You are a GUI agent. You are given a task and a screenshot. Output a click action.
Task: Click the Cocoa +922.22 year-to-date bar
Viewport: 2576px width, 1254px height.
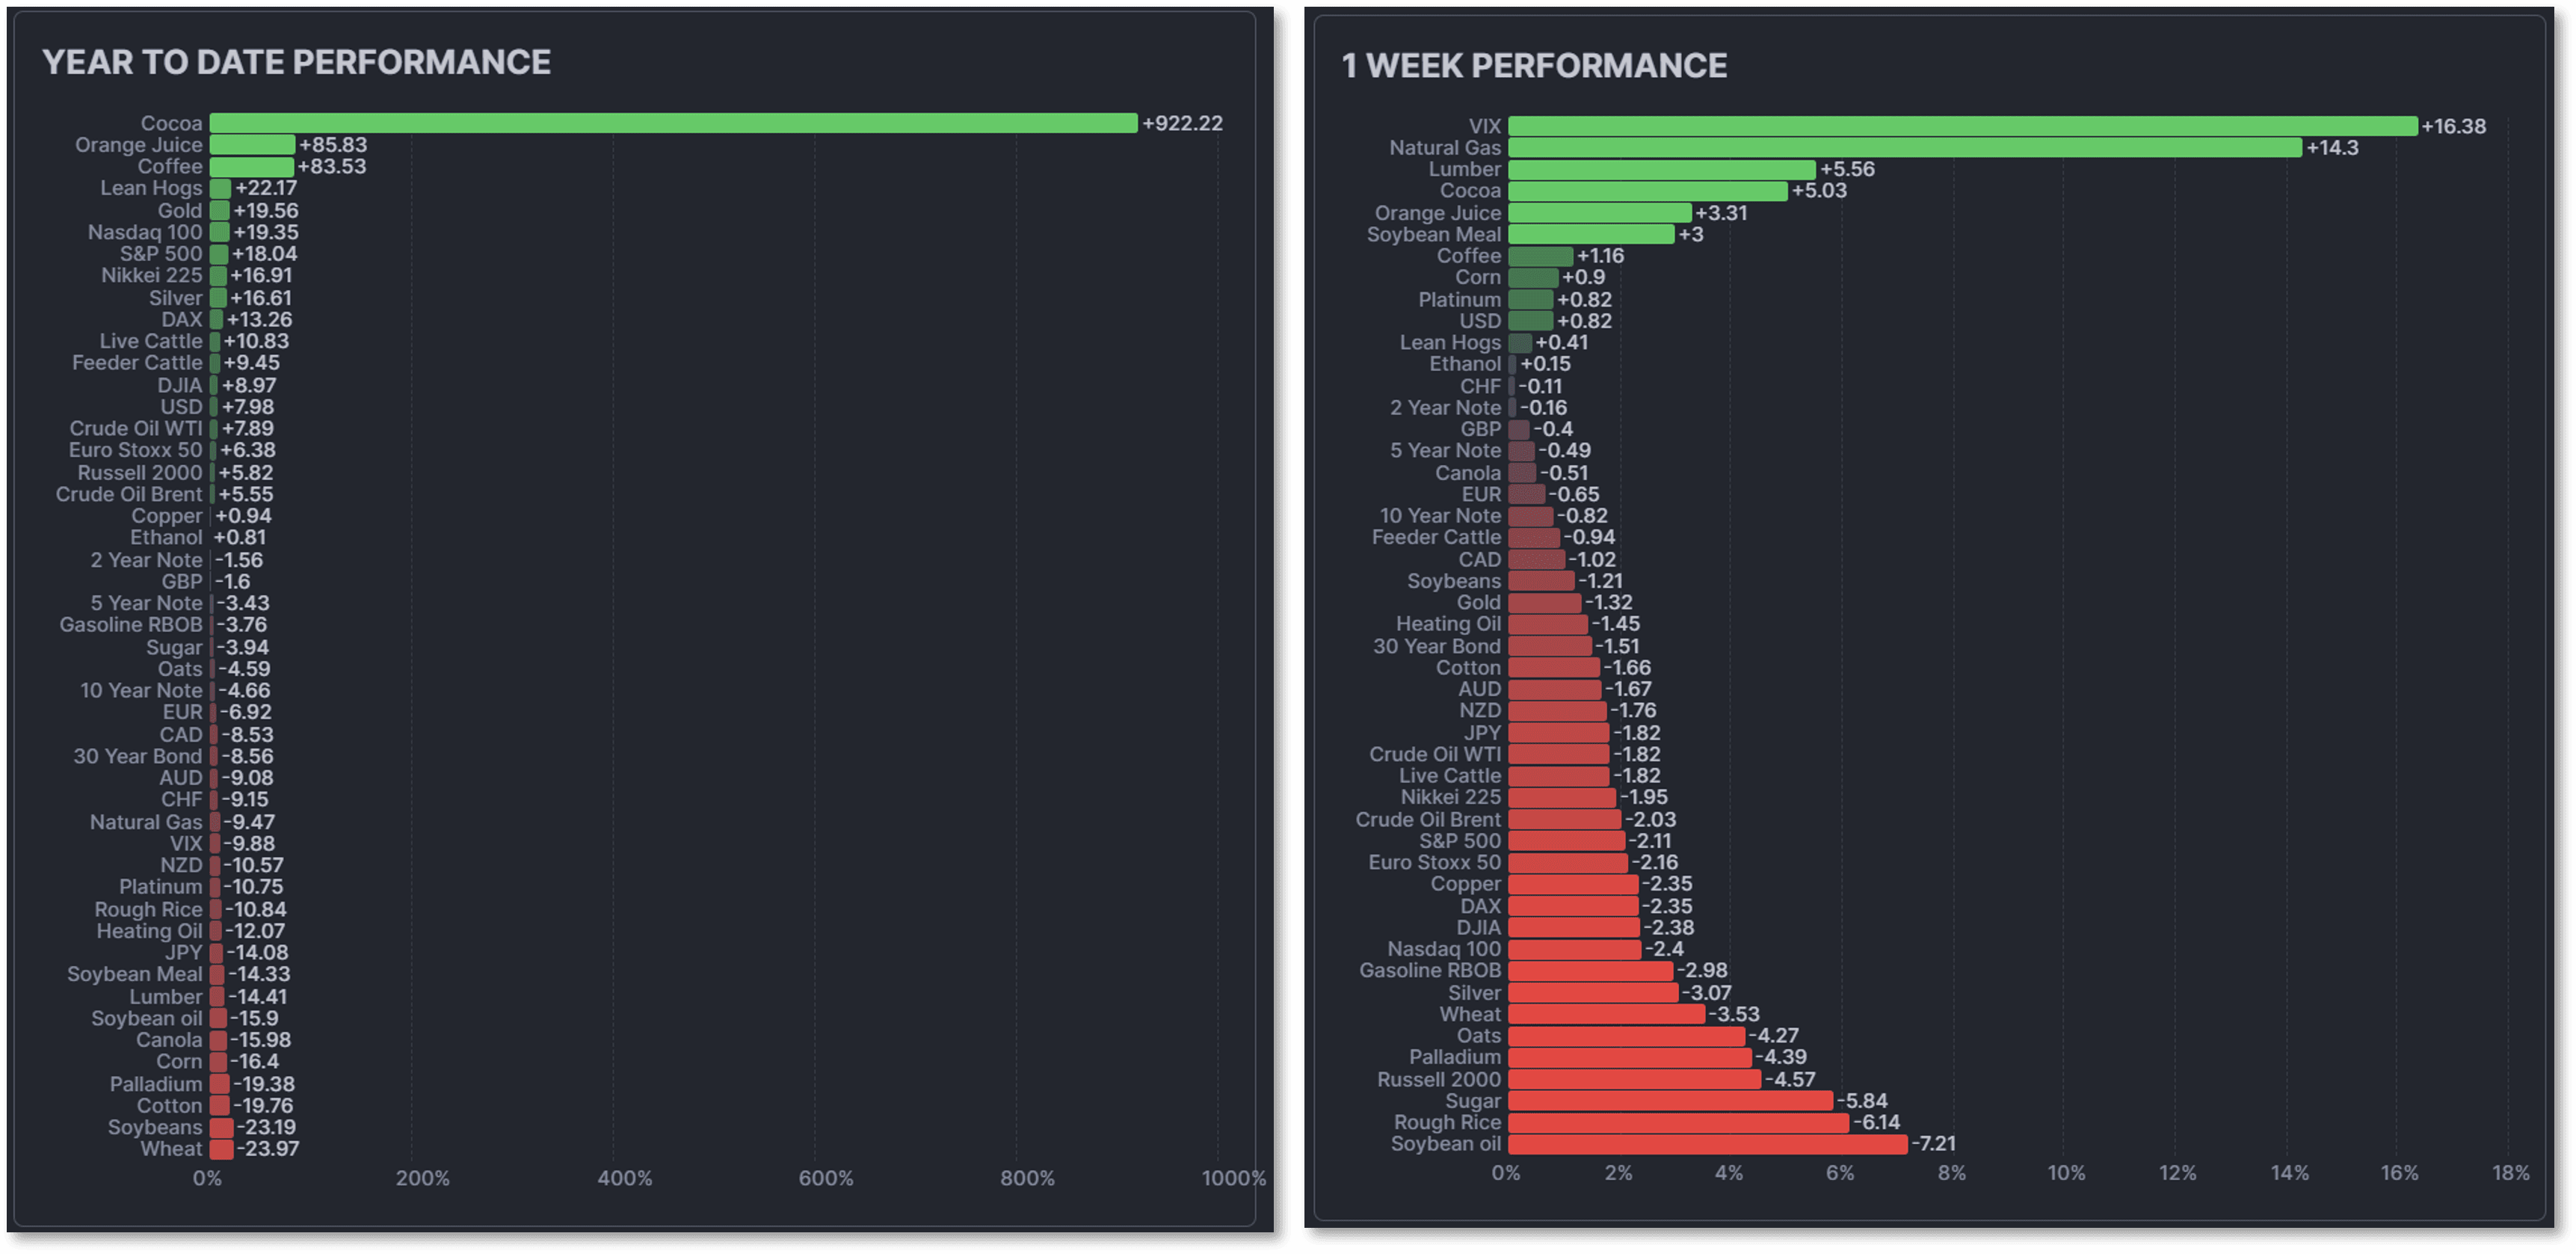(x=673, y=123)
